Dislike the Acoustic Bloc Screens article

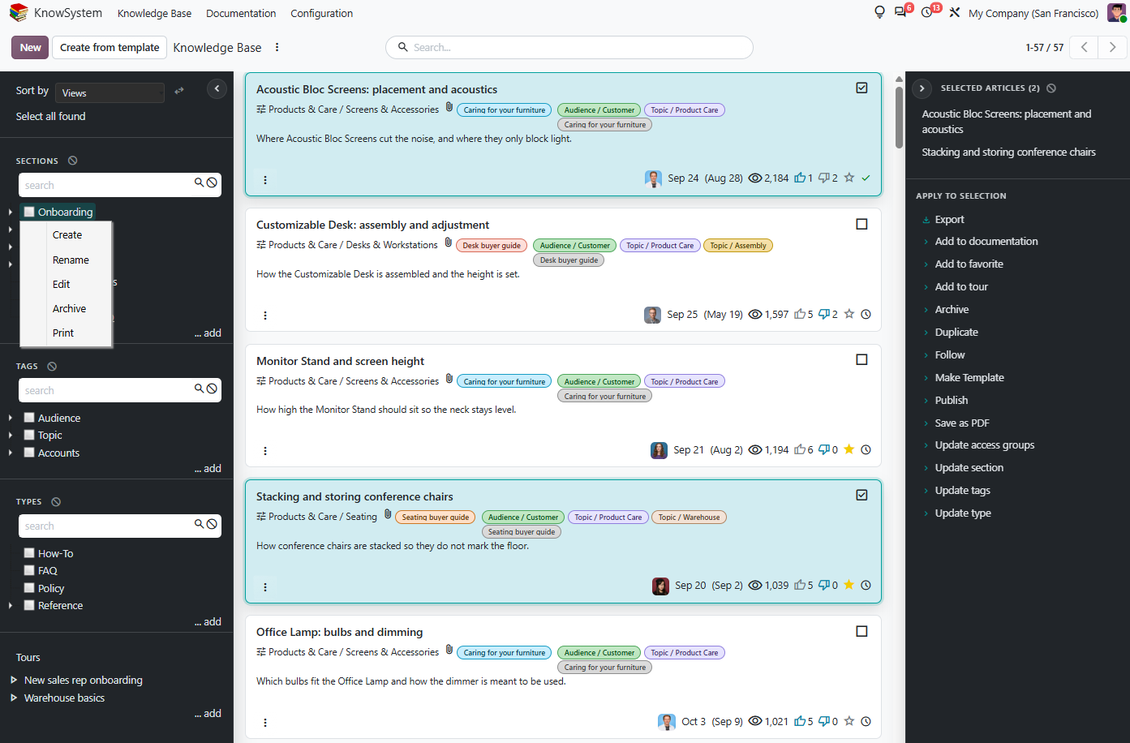pyautogui.click(x=824, y=178)
